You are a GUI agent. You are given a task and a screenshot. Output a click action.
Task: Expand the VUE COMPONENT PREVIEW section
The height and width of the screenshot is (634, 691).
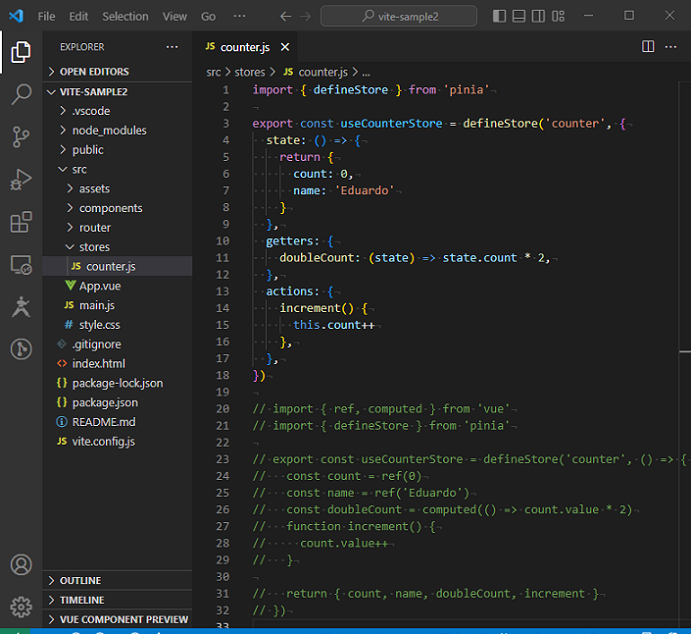click(117, 619)
